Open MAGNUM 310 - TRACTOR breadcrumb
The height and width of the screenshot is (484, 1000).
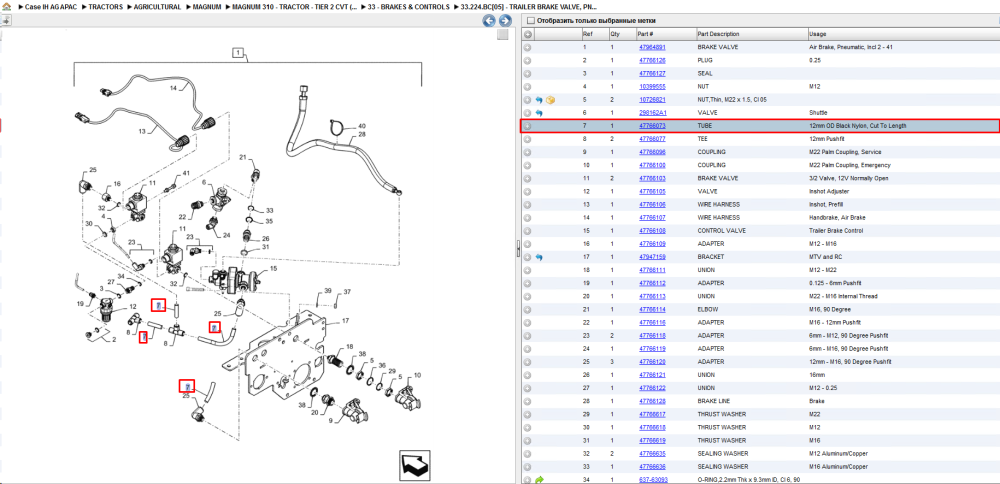[x=295, y=7]
